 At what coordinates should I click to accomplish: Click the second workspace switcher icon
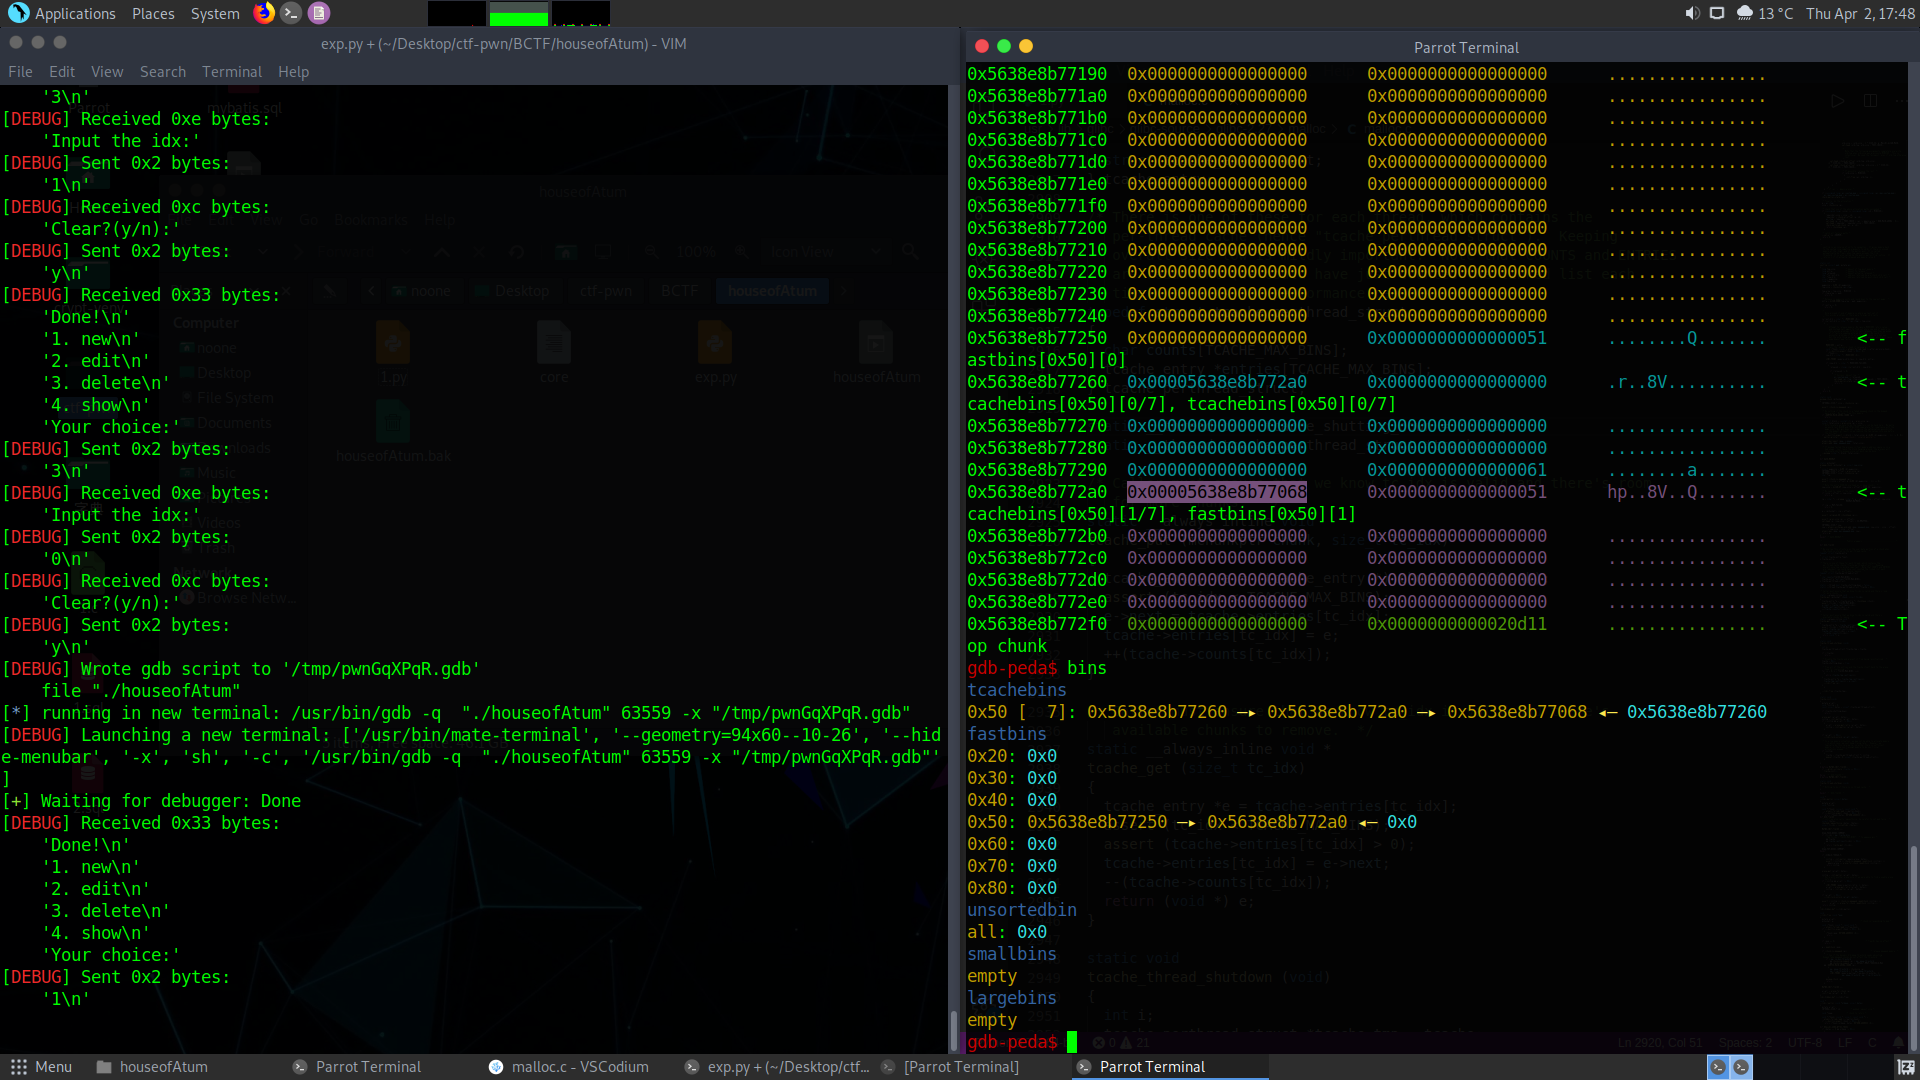[1741, 1067]
